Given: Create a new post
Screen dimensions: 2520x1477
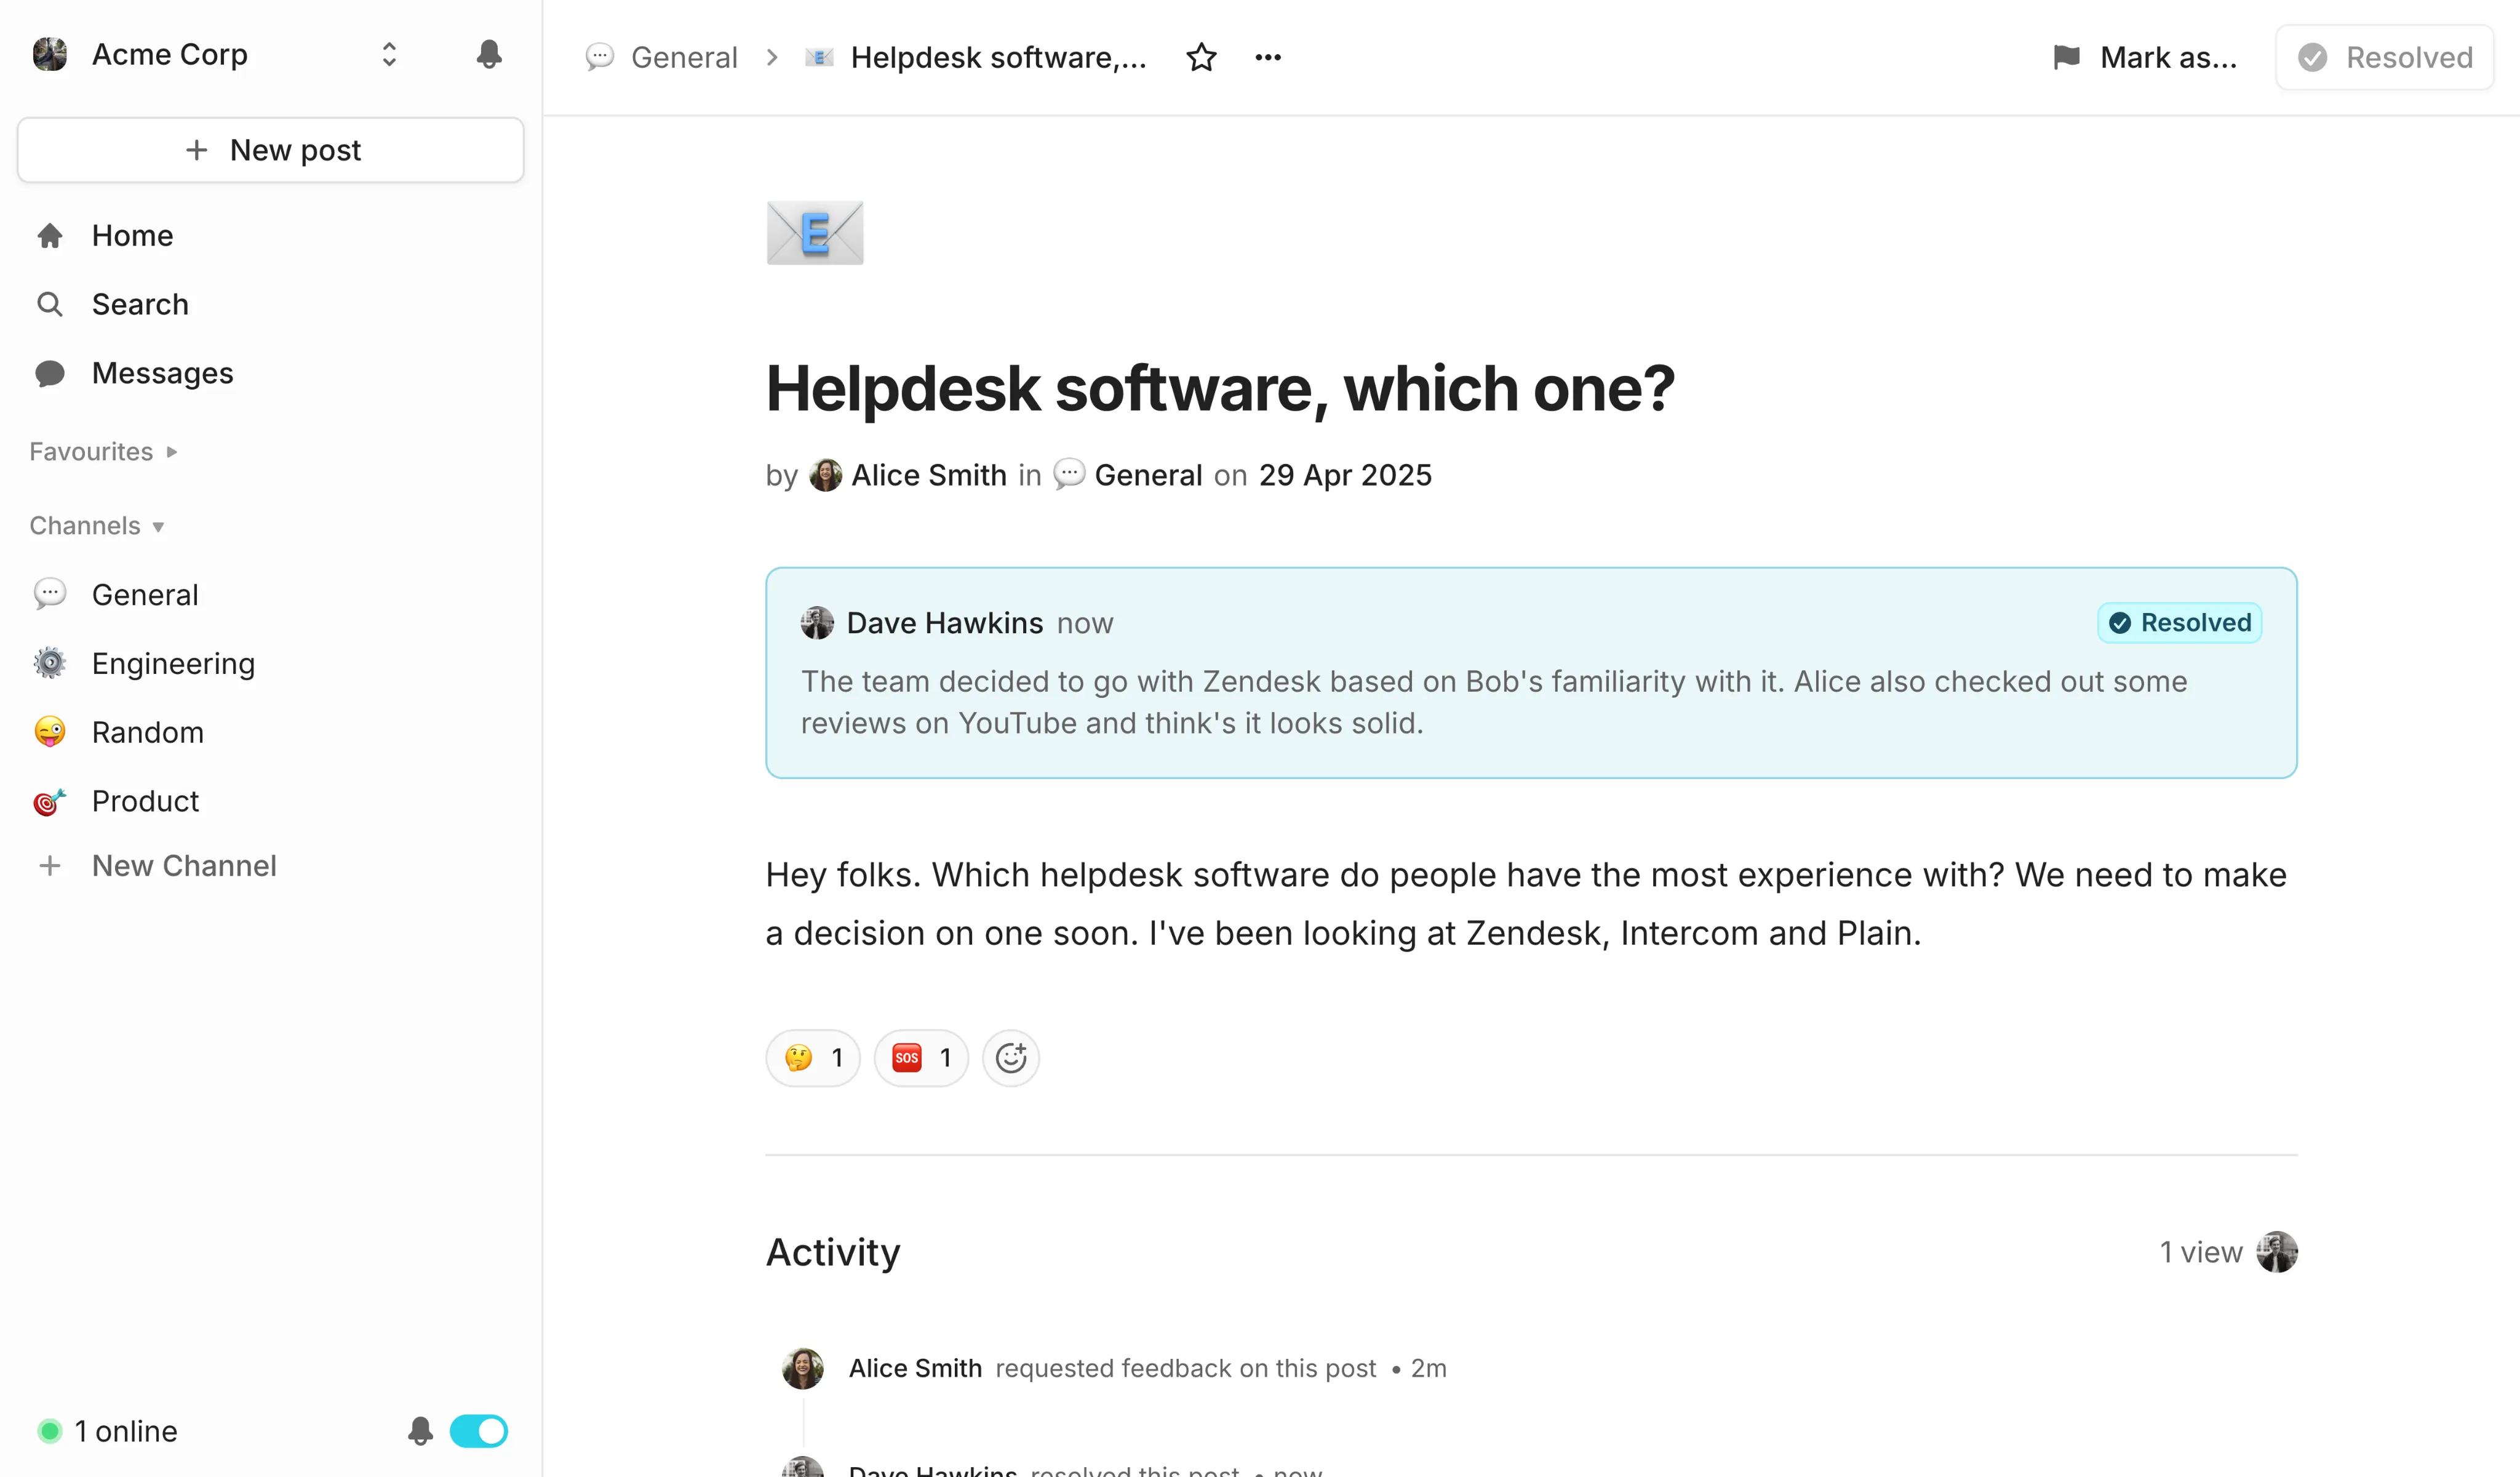Looking at the screenshot, I should coord(270,150).
